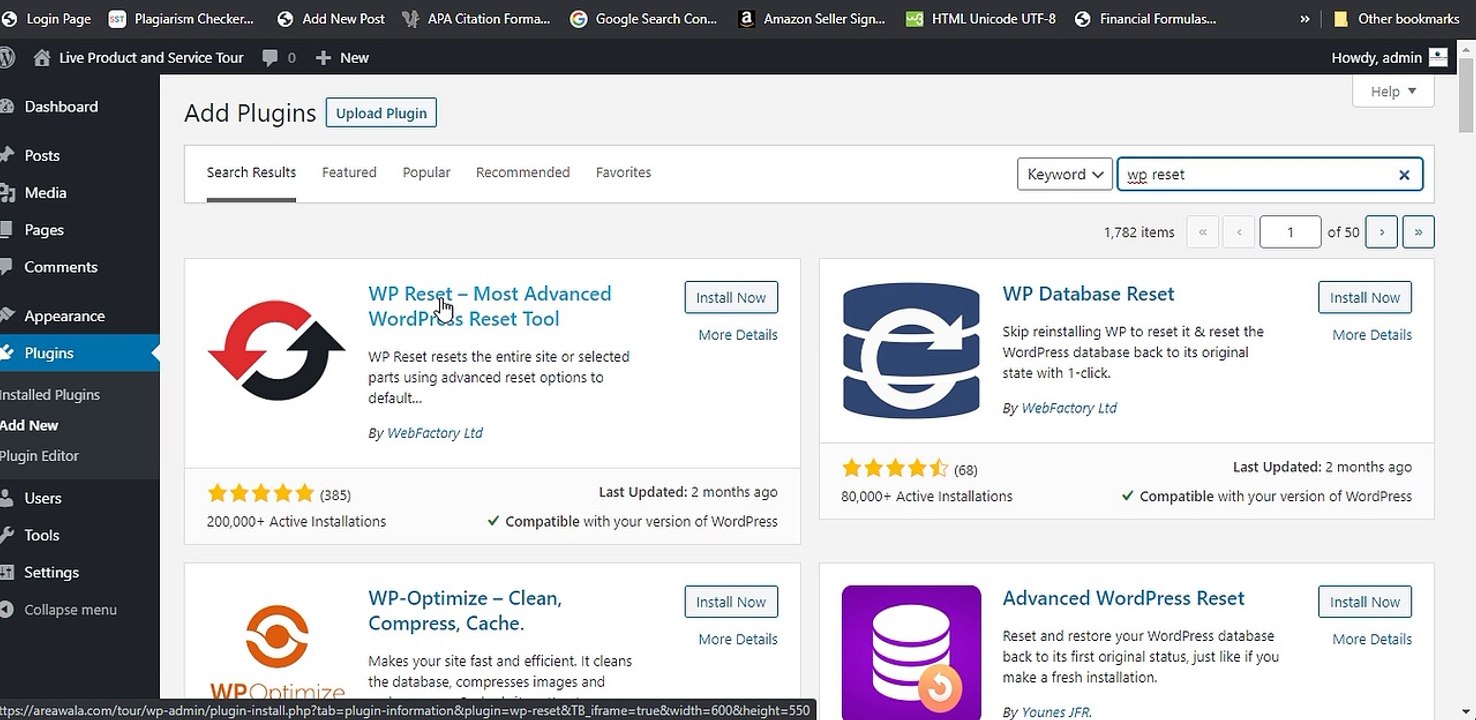Install the WP-Optimize plugin
This screenshot has width=1476, height=720.
point(731,602)
